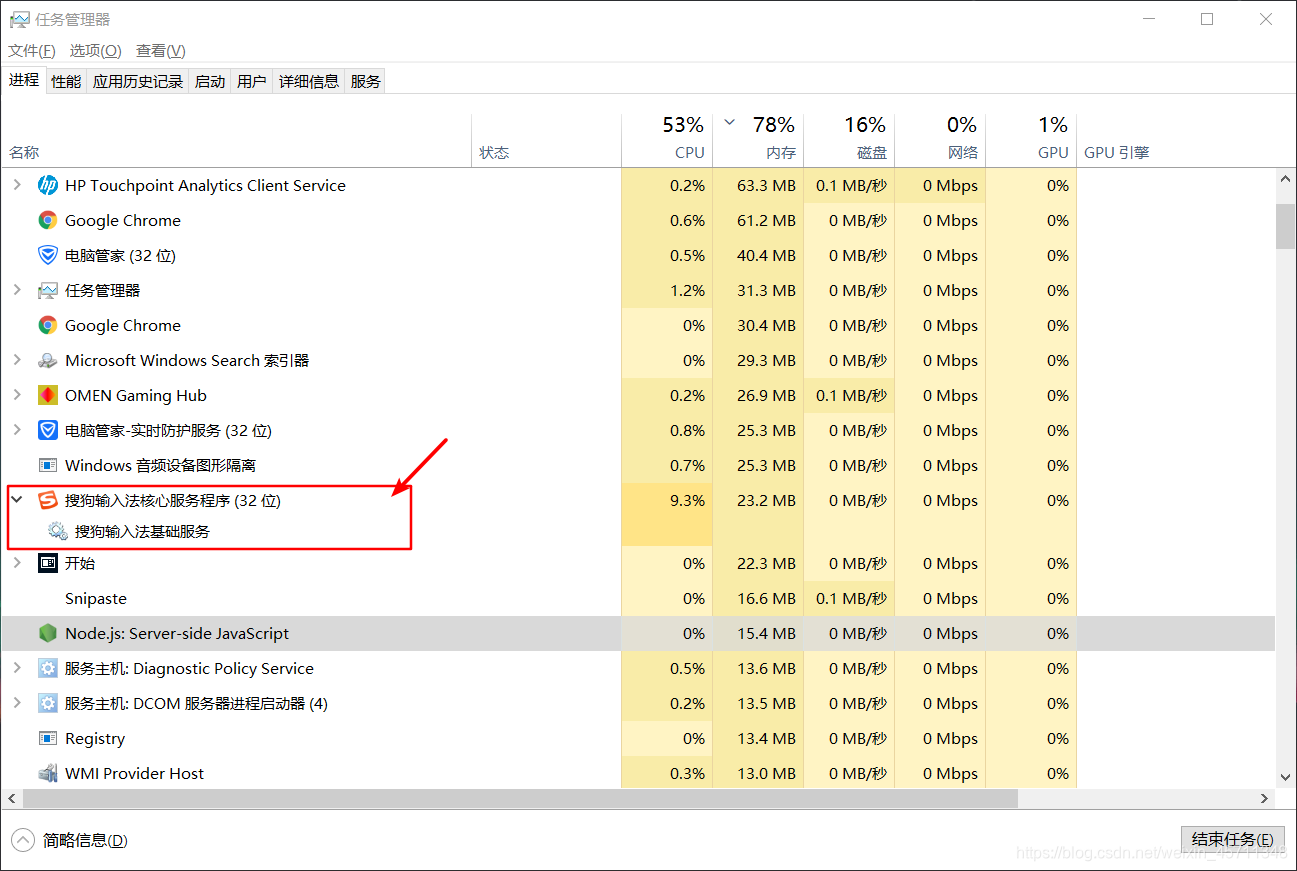Sort by the CPU column header

[x=667, y=140]
